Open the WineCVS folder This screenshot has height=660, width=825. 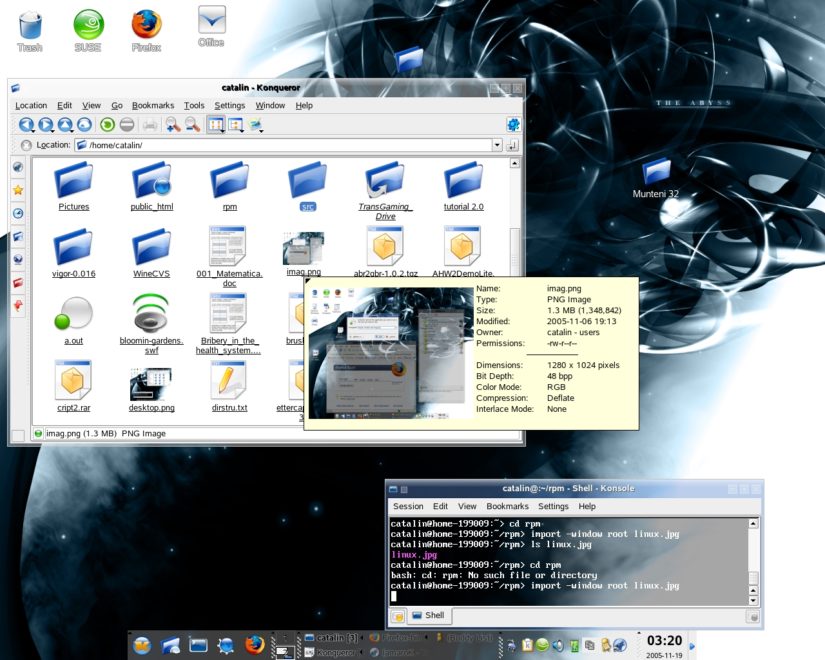click(x=152, y=253)
